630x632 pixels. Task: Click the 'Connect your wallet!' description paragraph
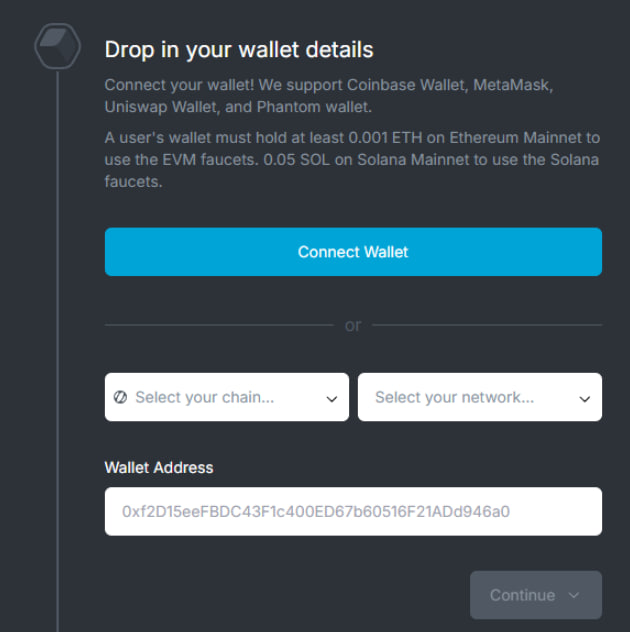coord(342,94)
